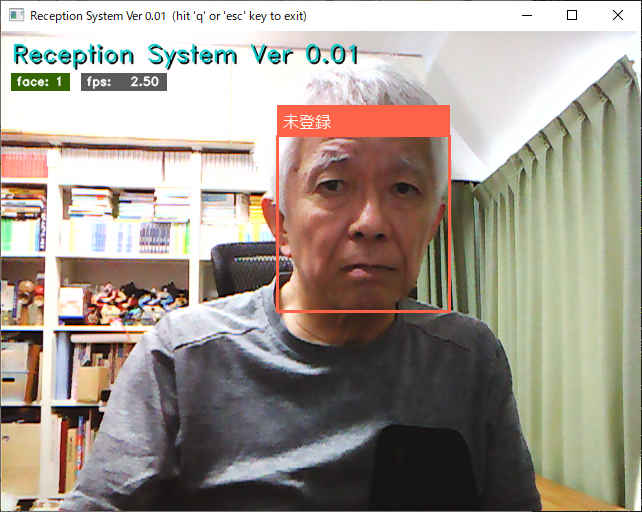Click the orange 未登録 label banner
The height and width of the screenshot is (512, 642).
[x=362, y=121]
